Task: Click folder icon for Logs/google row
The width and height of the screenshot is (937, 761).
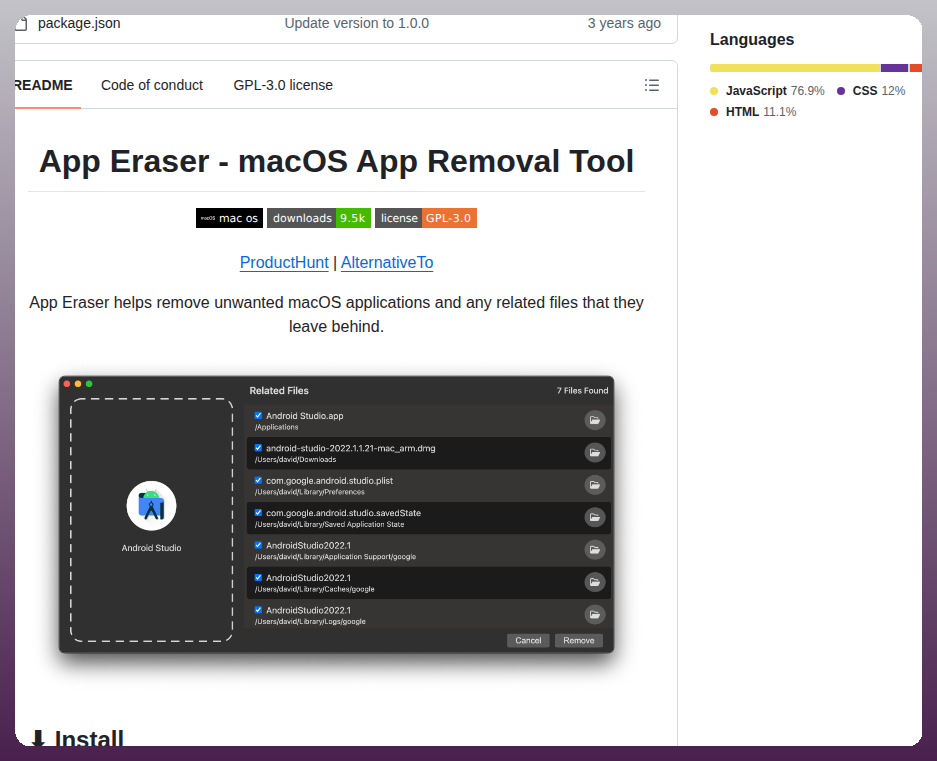Action: [595, 614]
